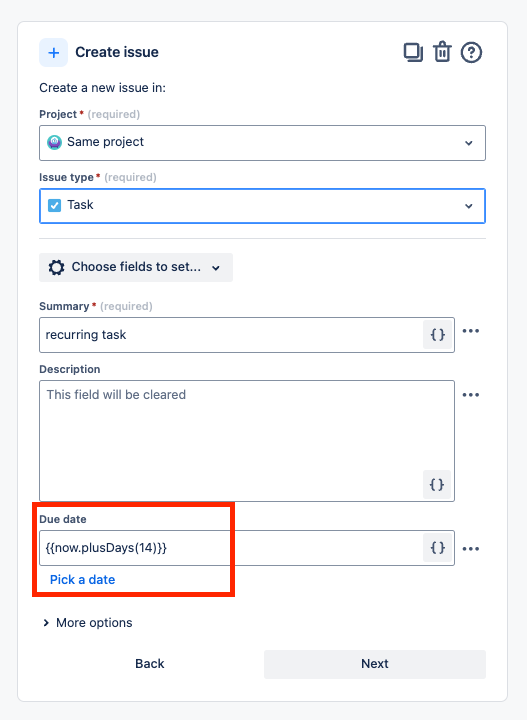Focus the Summary text field
Viewport: 527px width, 720px height.
[x=232, y=335]
